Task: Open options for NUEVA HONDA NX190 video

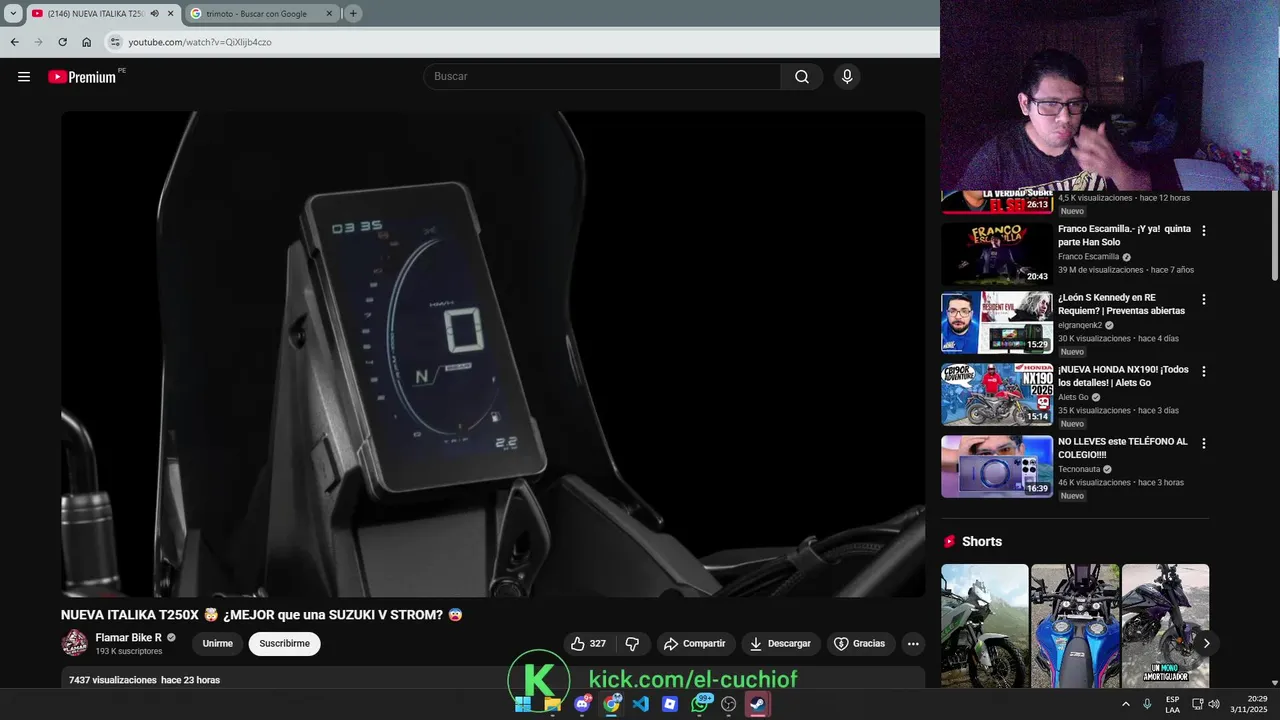Action: point(1204,371)
